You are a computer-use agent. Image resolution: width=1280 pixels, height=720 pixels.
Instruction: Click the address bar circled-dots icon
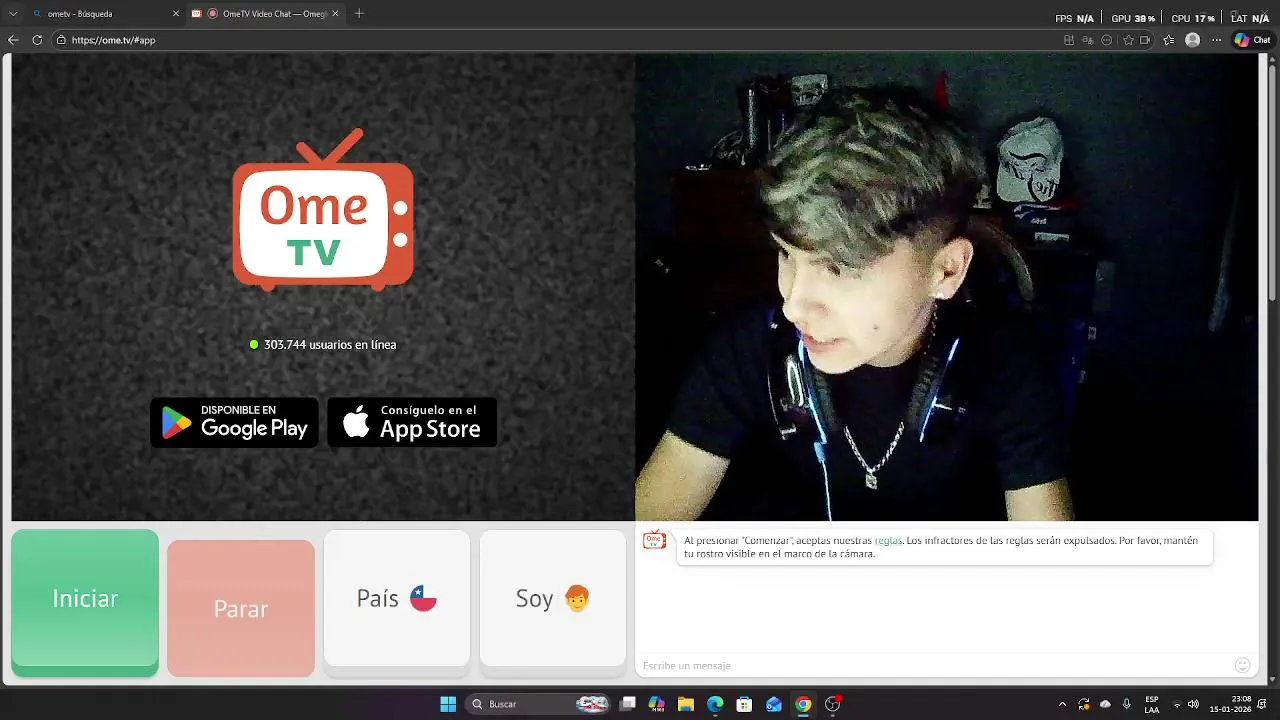click(x=1106, y=40)
